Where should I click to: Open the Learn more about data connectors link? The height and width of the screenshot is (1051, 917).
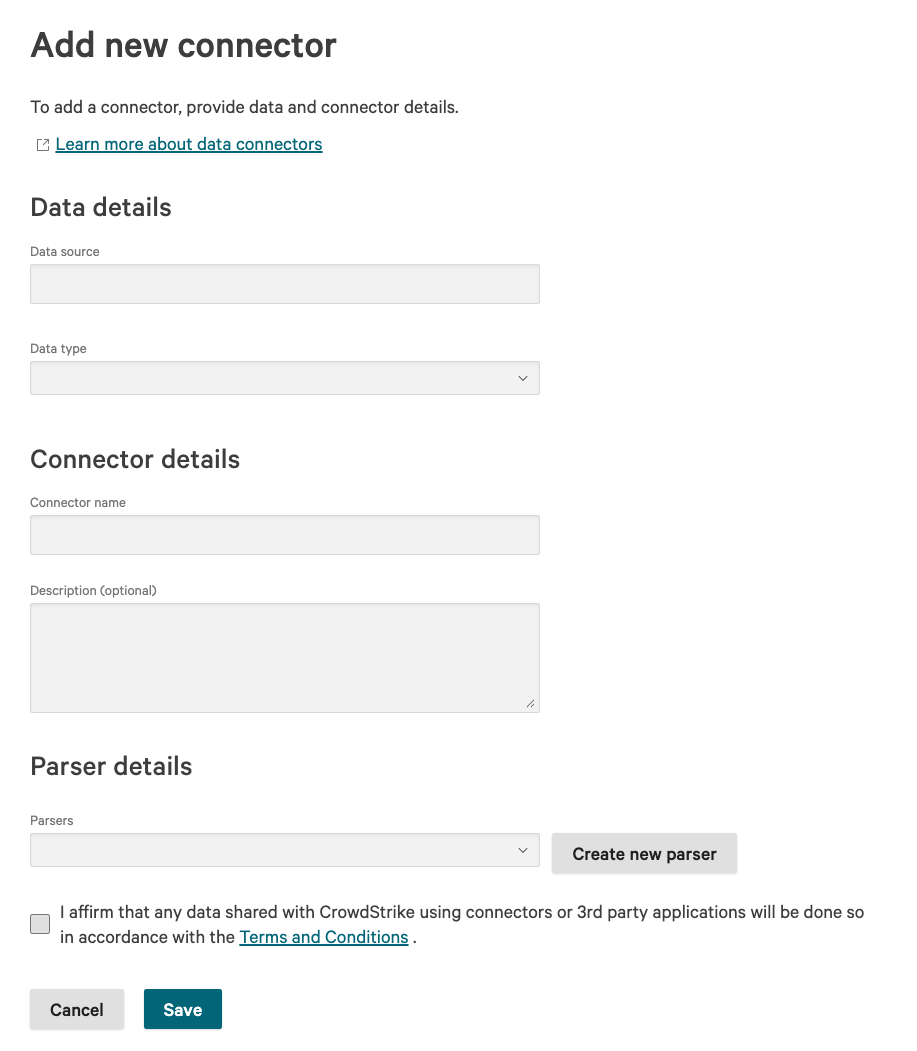coord(189,144)
